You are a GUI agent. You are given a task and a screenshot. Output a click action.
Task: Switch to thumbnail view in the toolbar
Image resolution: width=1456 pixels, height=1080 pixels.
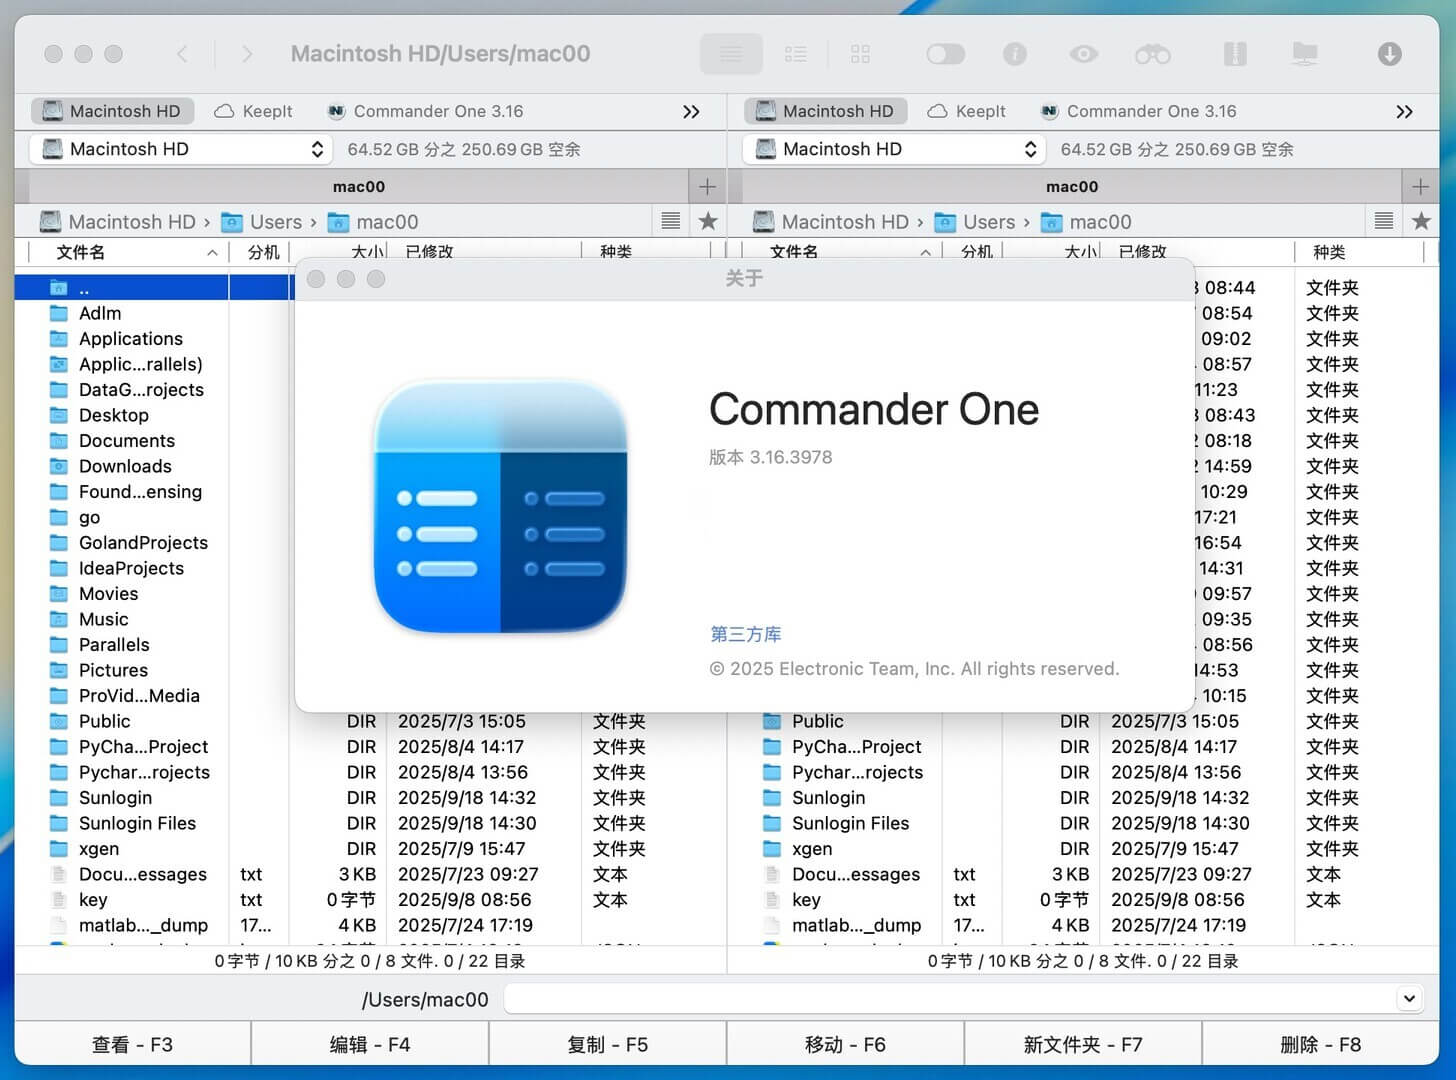(860, 54)
